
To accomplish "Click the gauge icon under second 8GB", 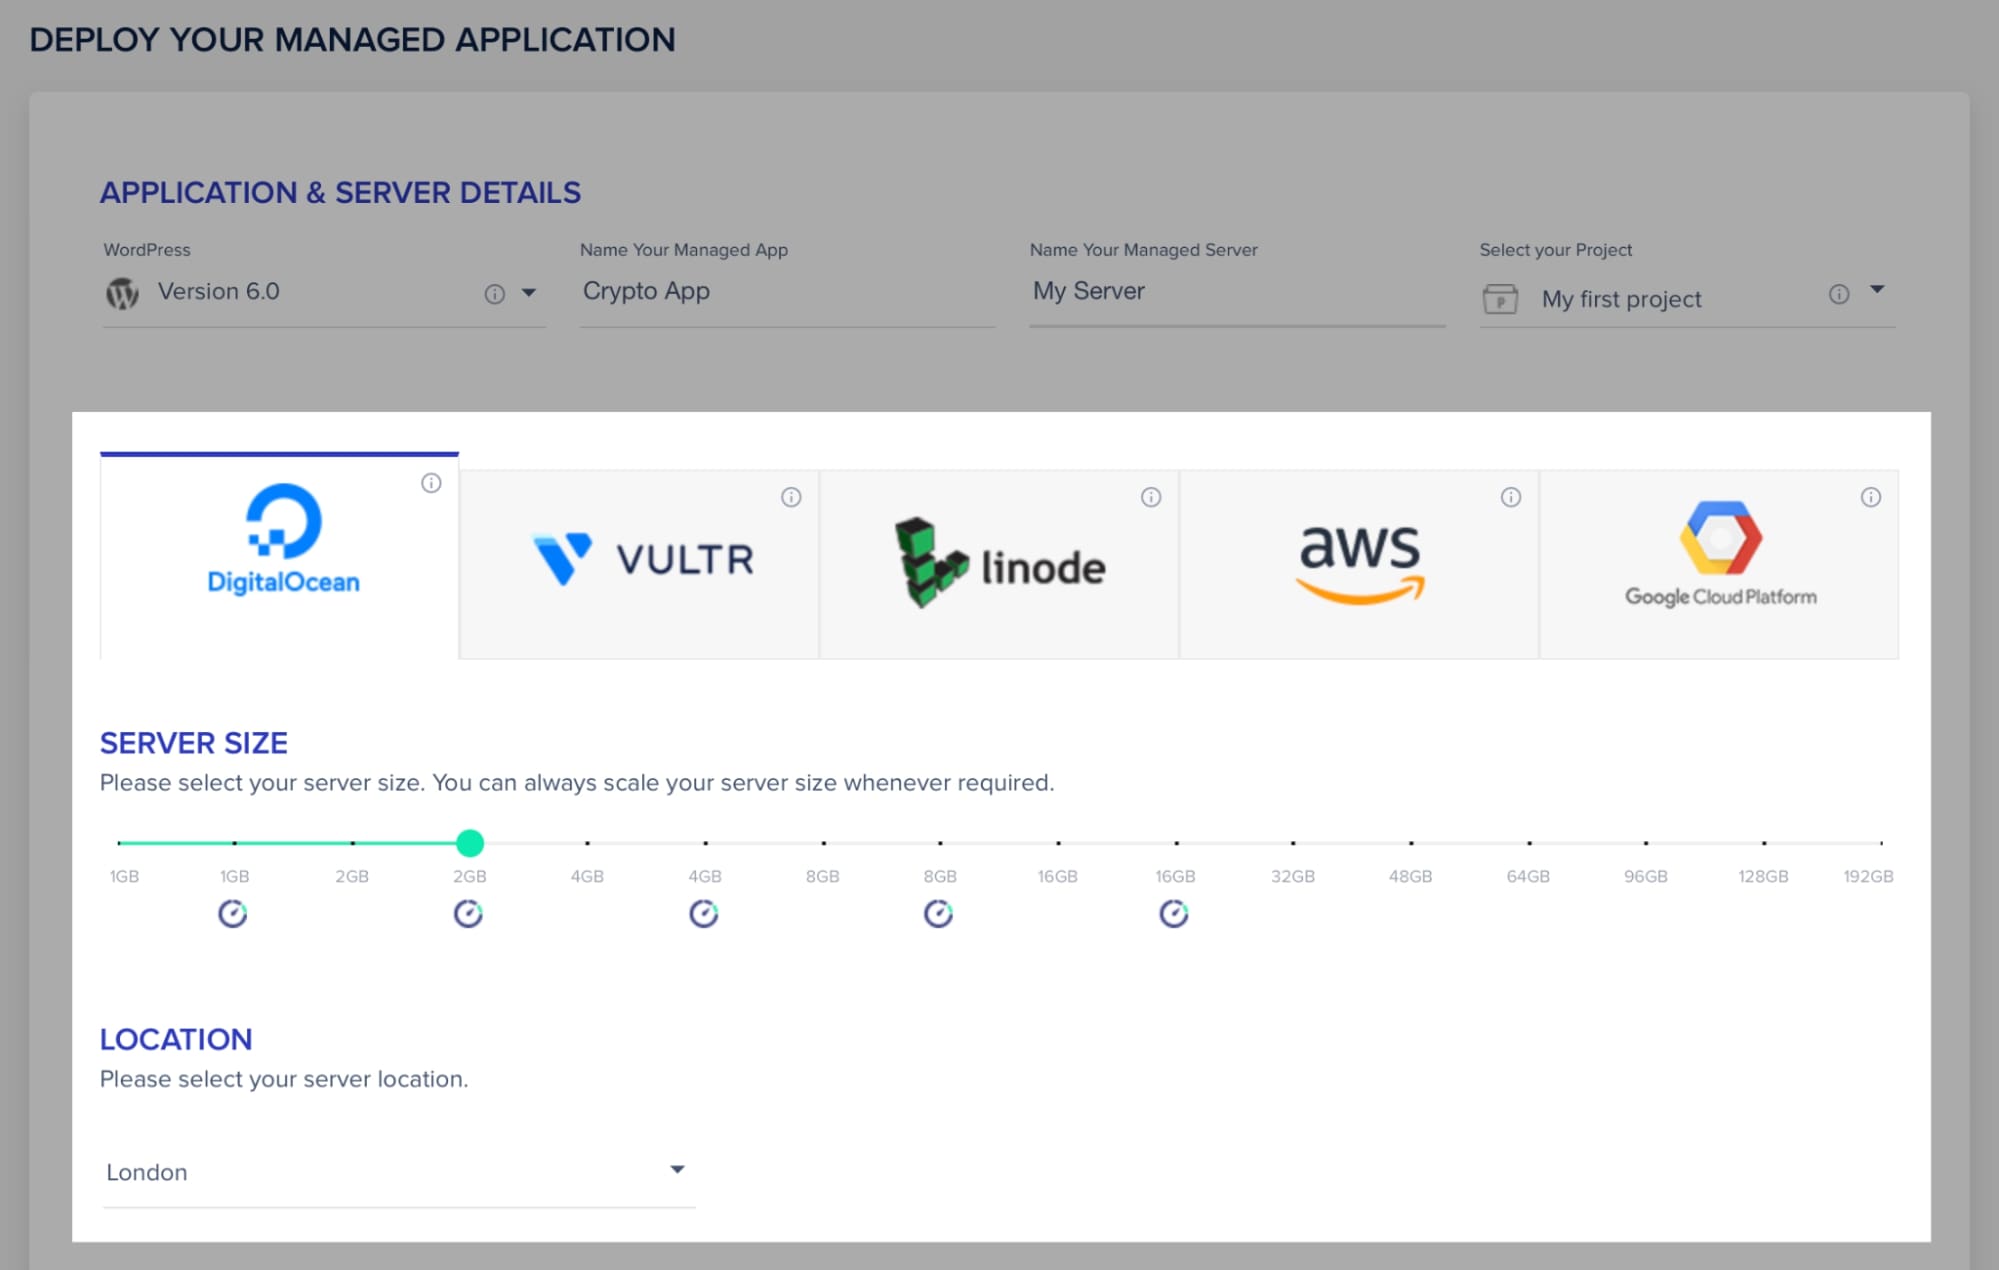I will (938, 914).
